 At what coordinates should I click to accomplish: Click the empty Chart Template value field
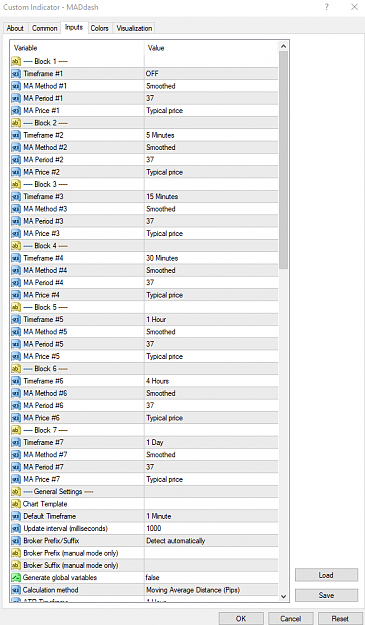coord(211,504)
